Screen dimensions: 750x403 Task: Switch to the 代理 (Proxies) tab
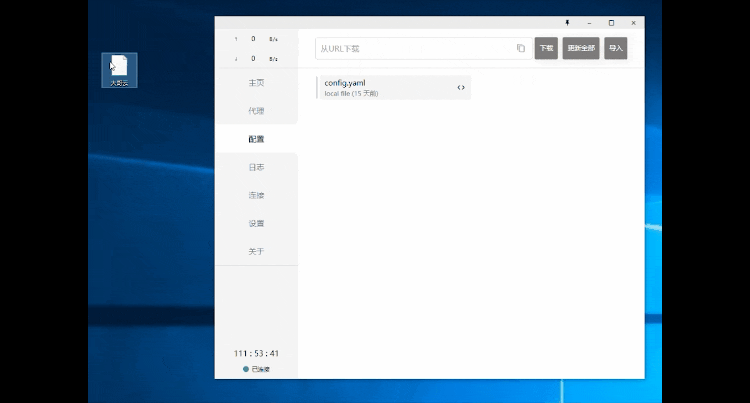(256, 111)
